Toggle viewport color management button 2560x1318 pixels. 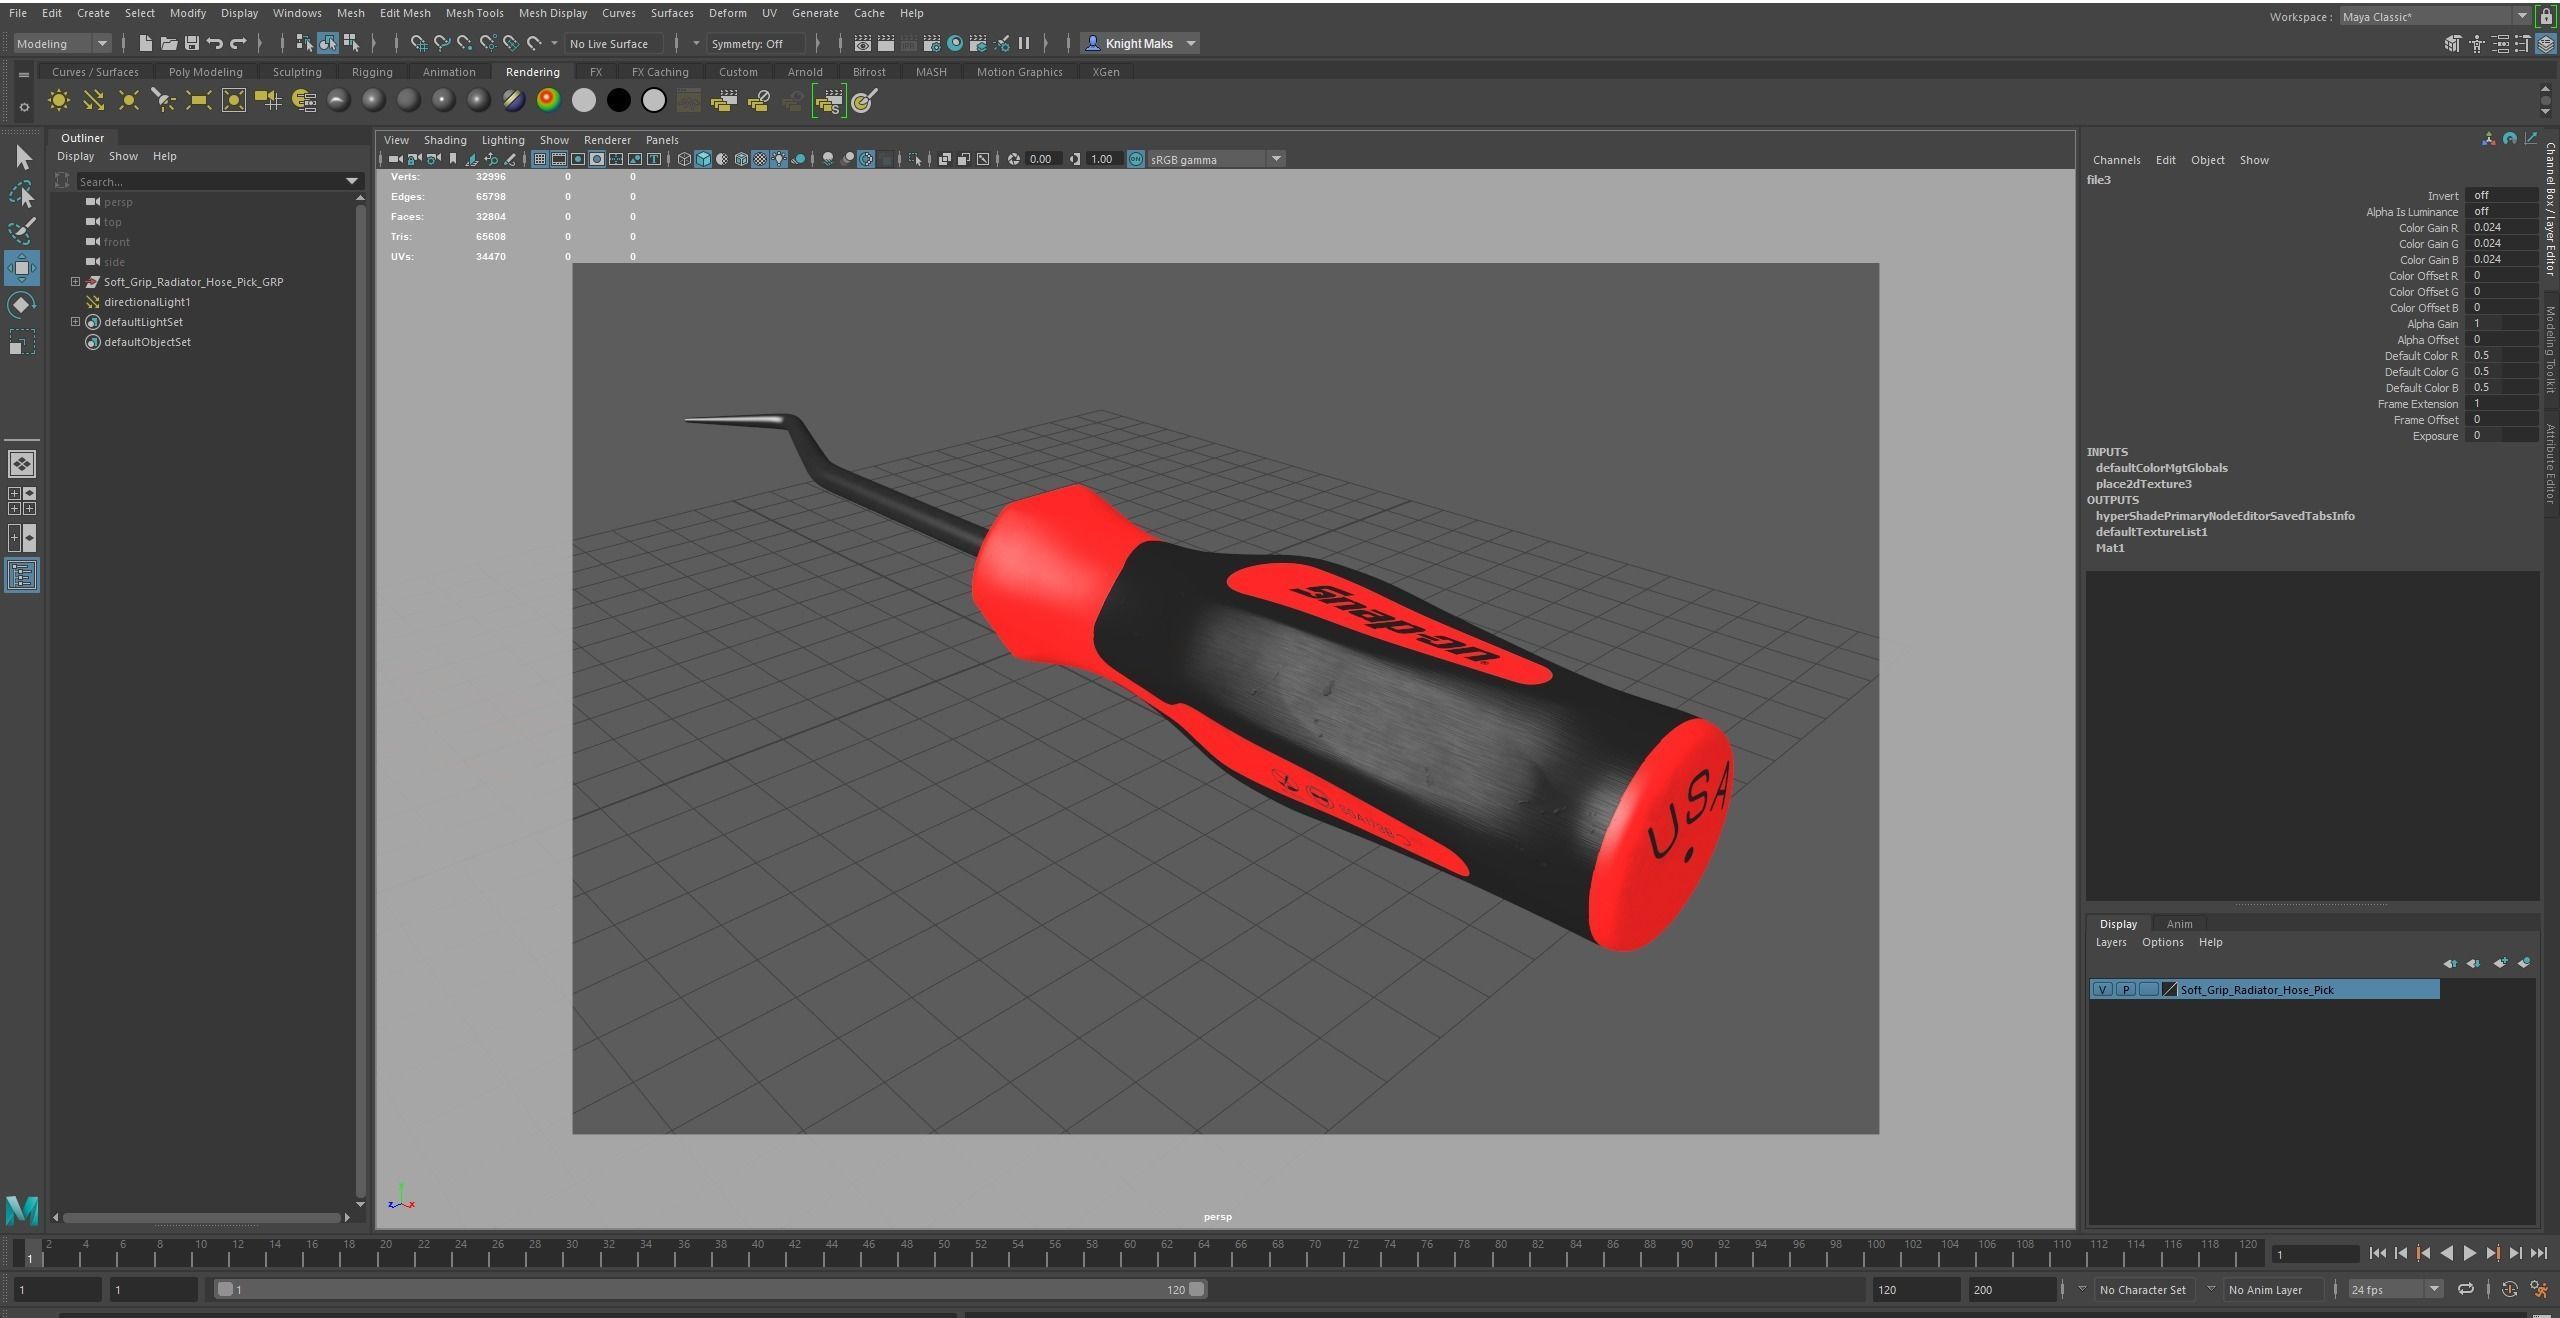pyautogui.click(x=1135, y=159)
